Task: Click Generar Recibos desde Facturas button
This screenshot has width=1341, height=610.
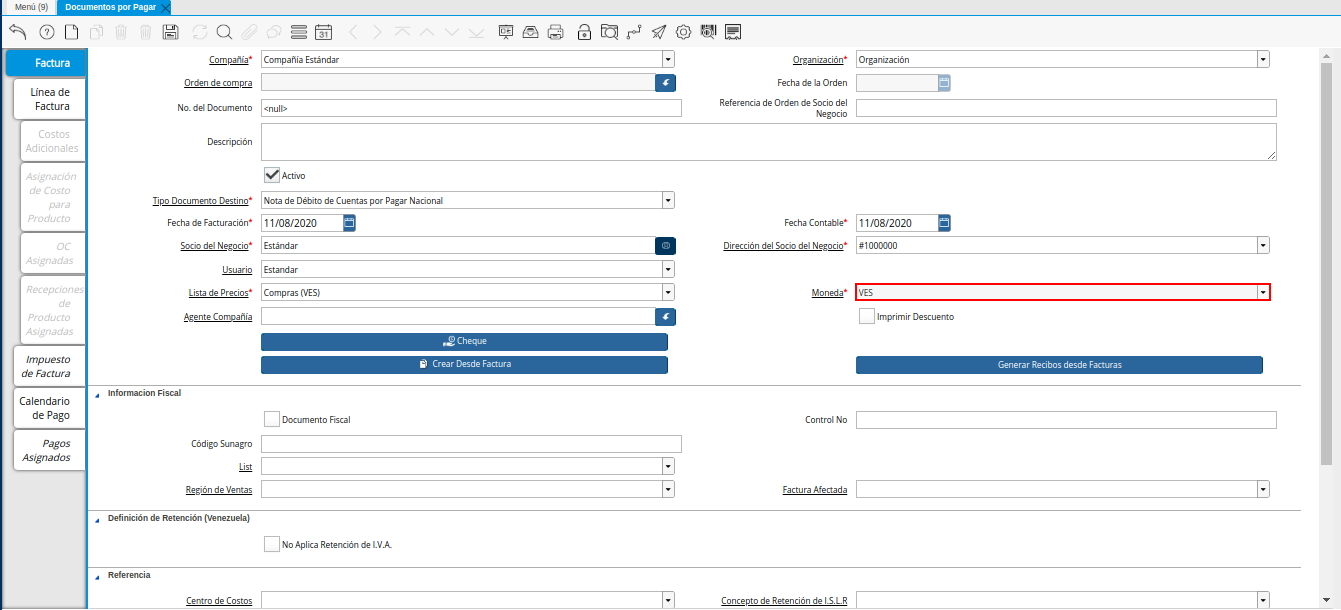Action: pos(1059,365)
